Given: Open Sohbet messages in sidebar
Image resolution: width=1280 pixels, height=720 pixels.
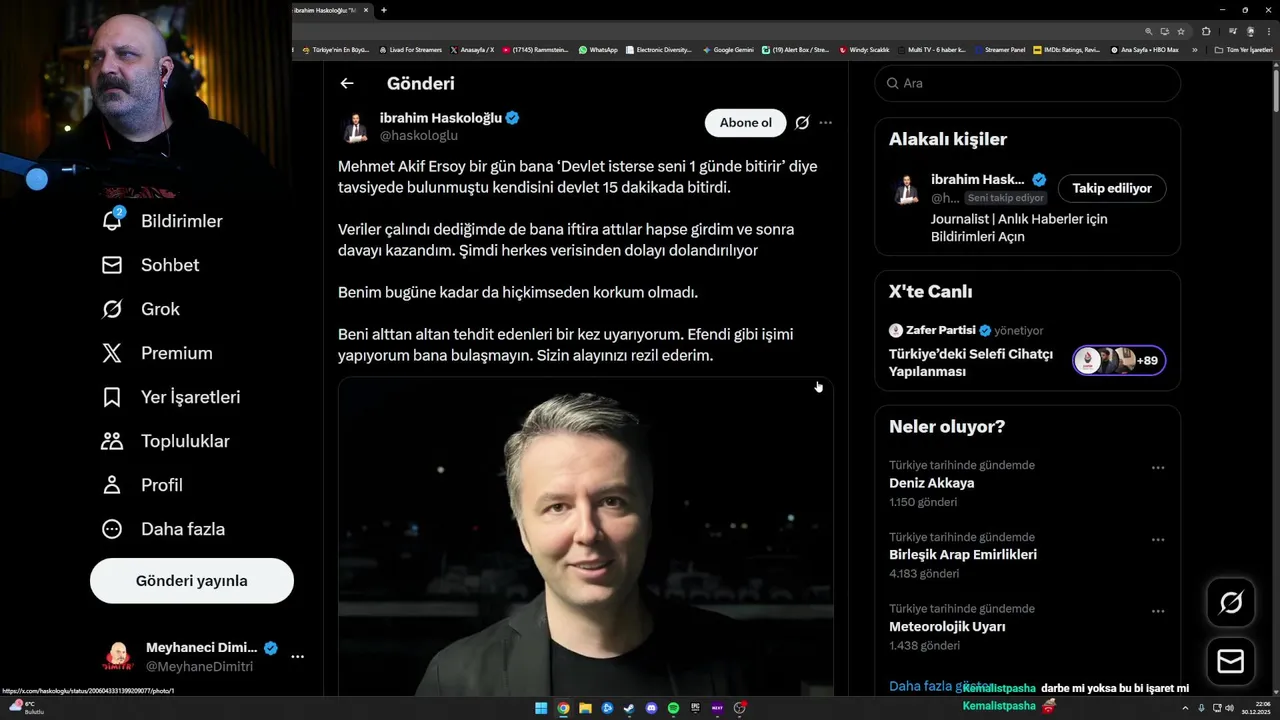Looking at the screenshot, I should click(150, 265).
